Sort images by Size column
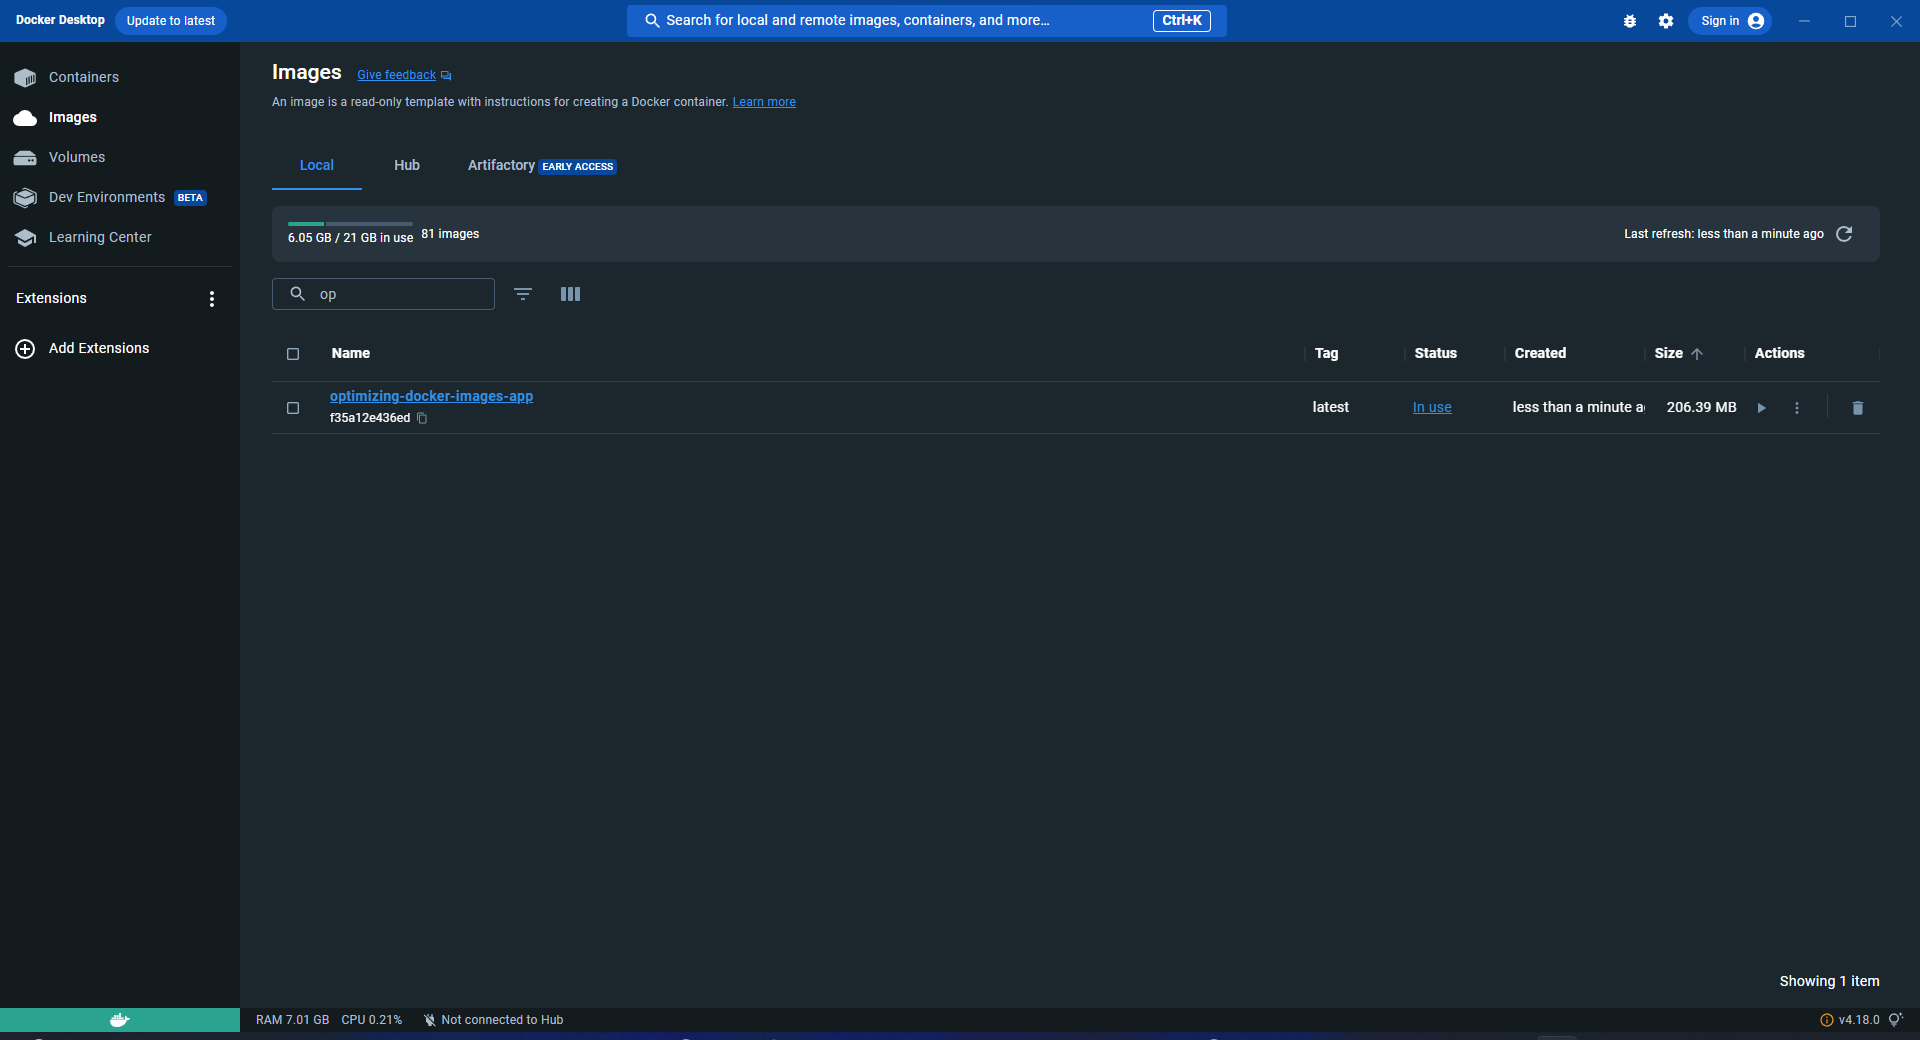The height and width of the screenshot is (1040, 1920). pos(1668,354)
